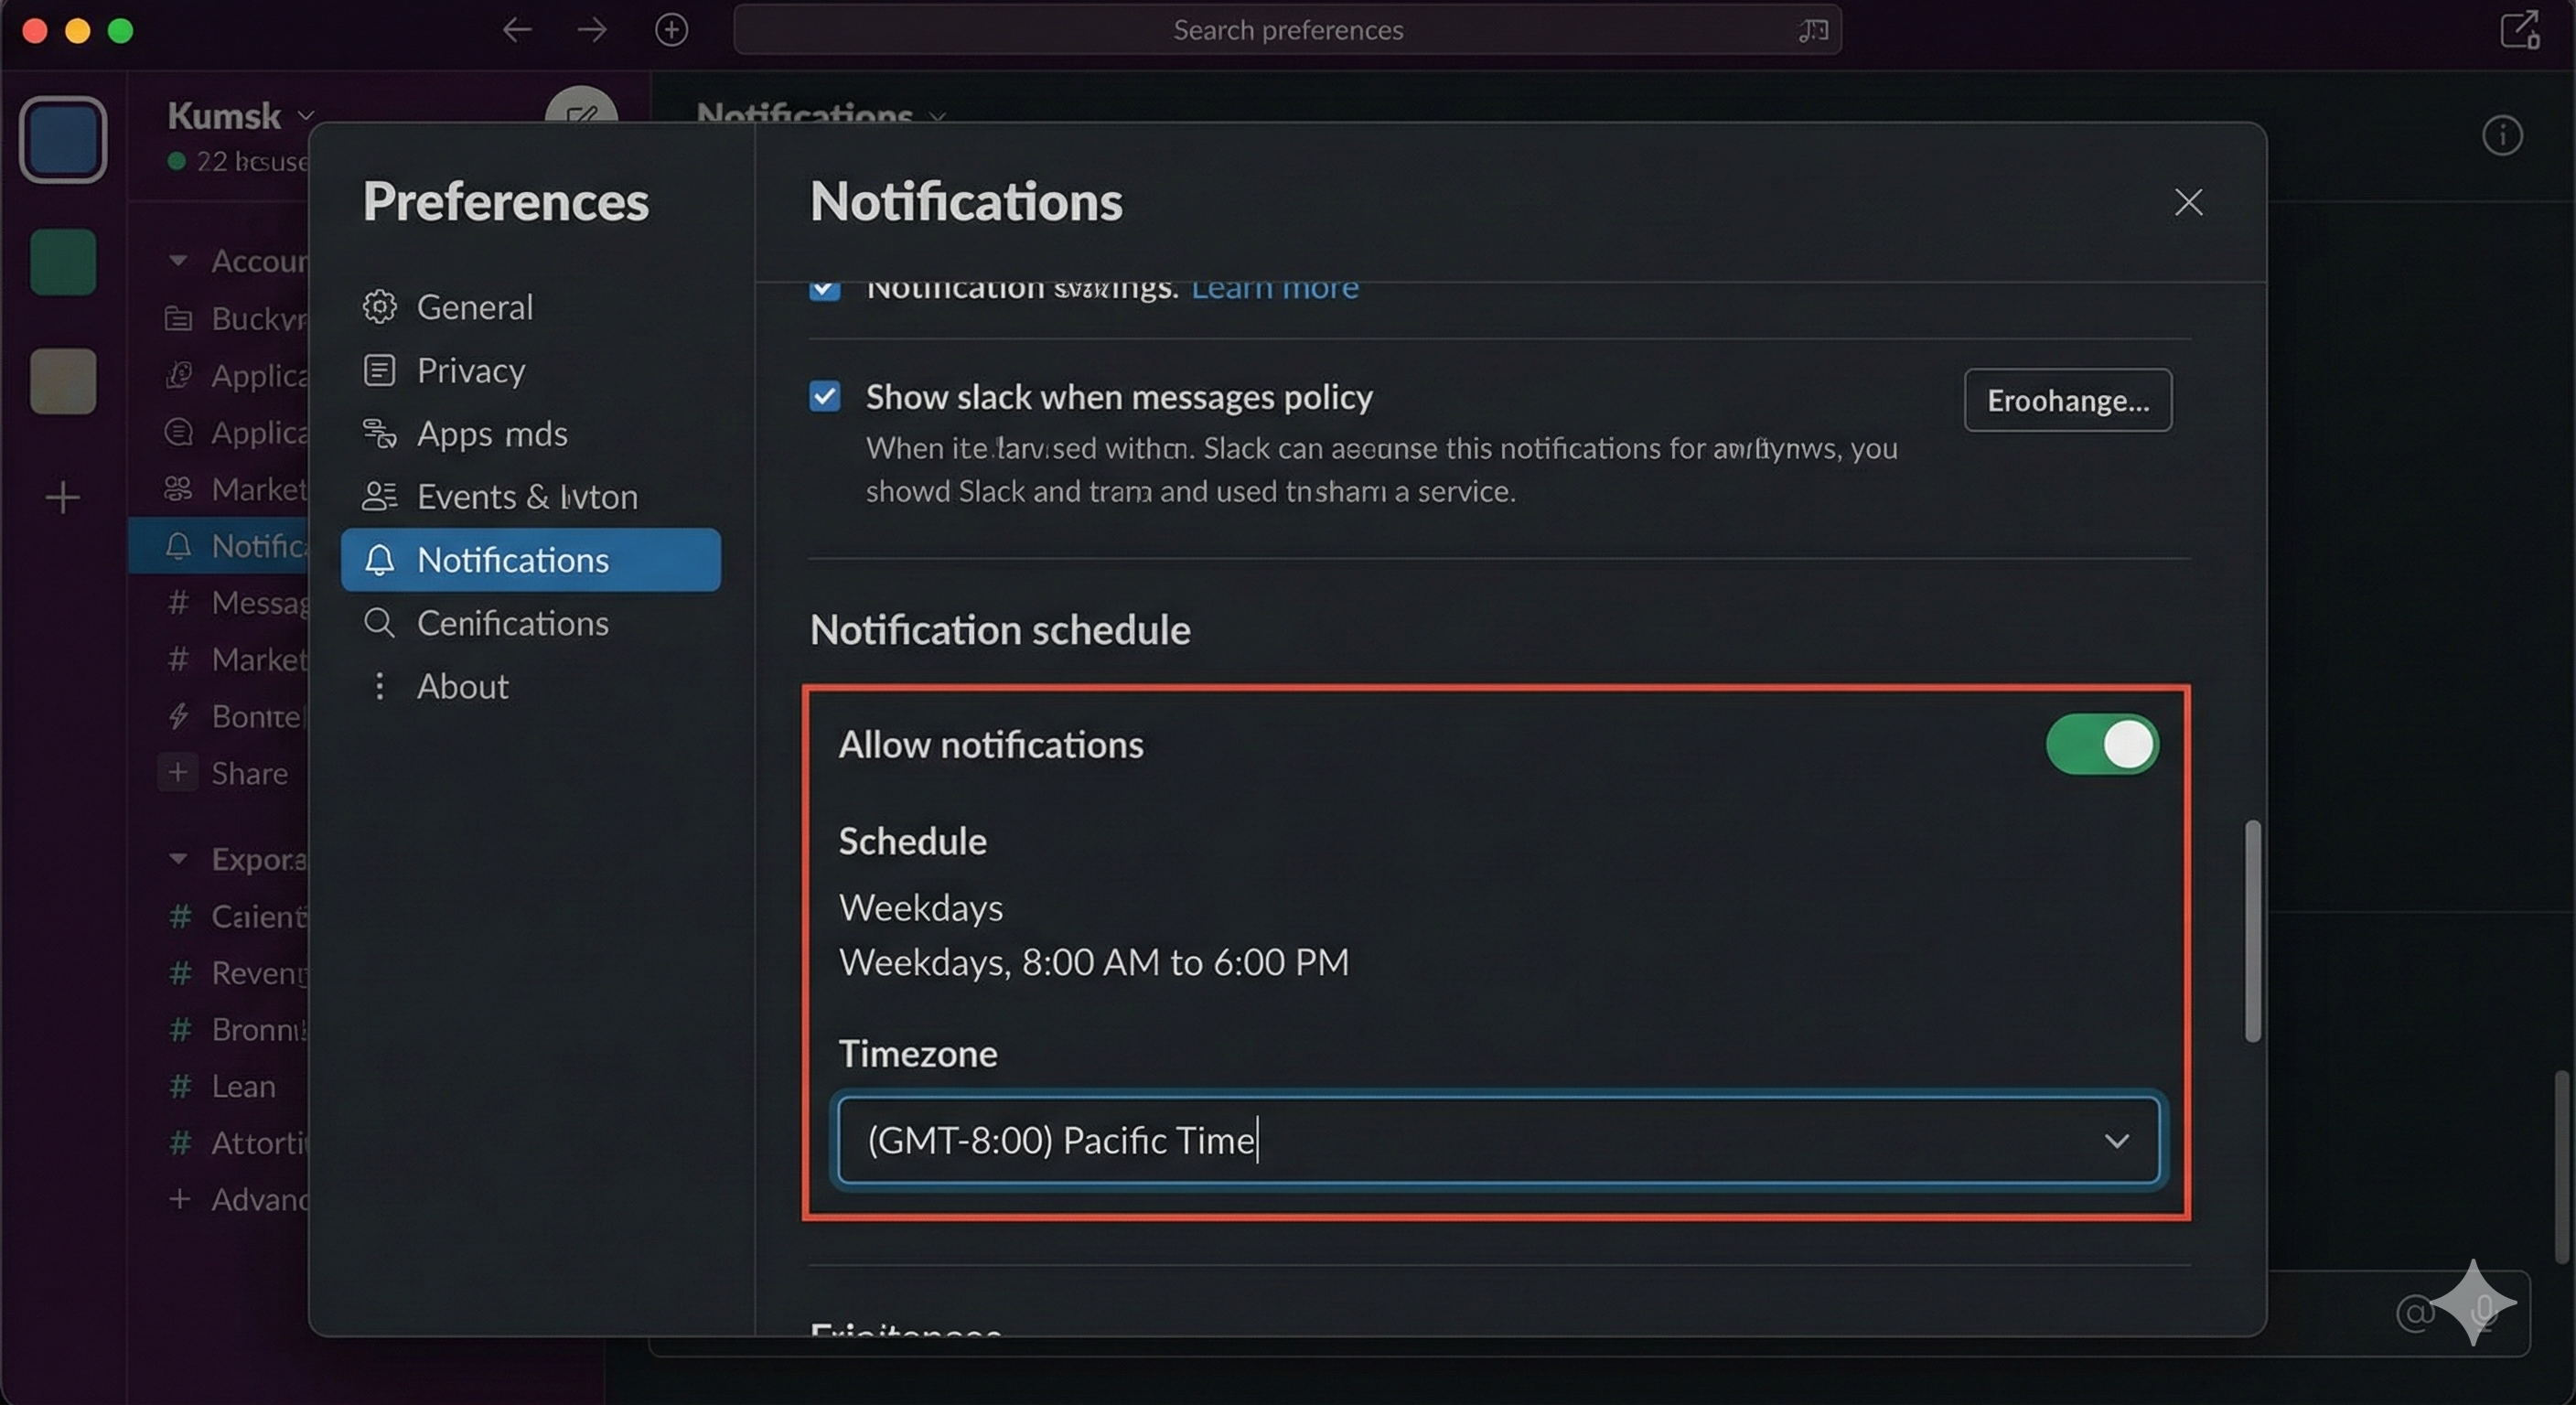Uncheck Show slack when messages policy
Image resolution: width=2576 pixels, height=1405 pixels.
824,396
